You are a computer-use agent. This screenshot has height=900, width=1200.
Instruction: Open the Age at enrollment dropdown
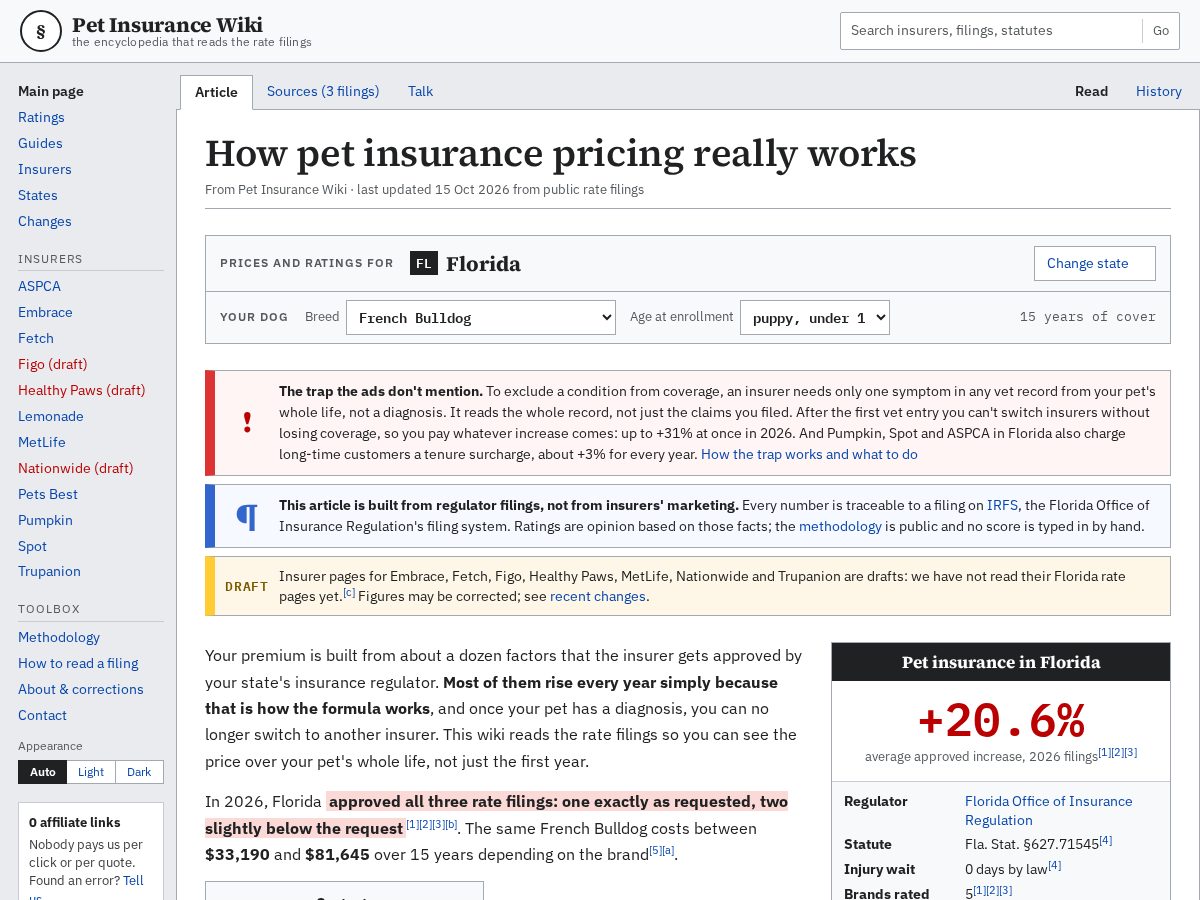[x=815, y=318]
